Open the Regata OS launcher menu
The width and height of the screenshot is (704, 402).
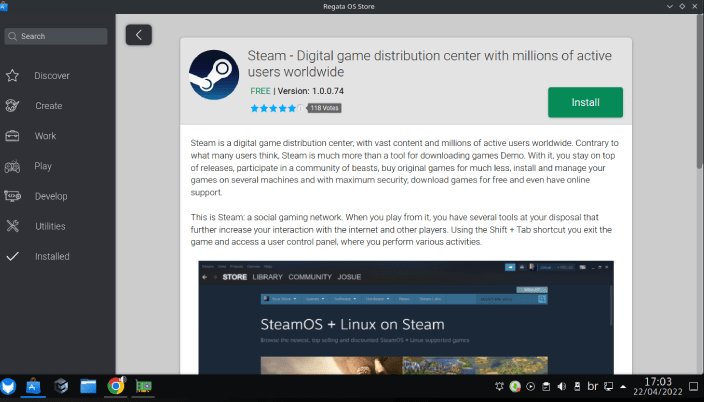[x=8, y=386]
